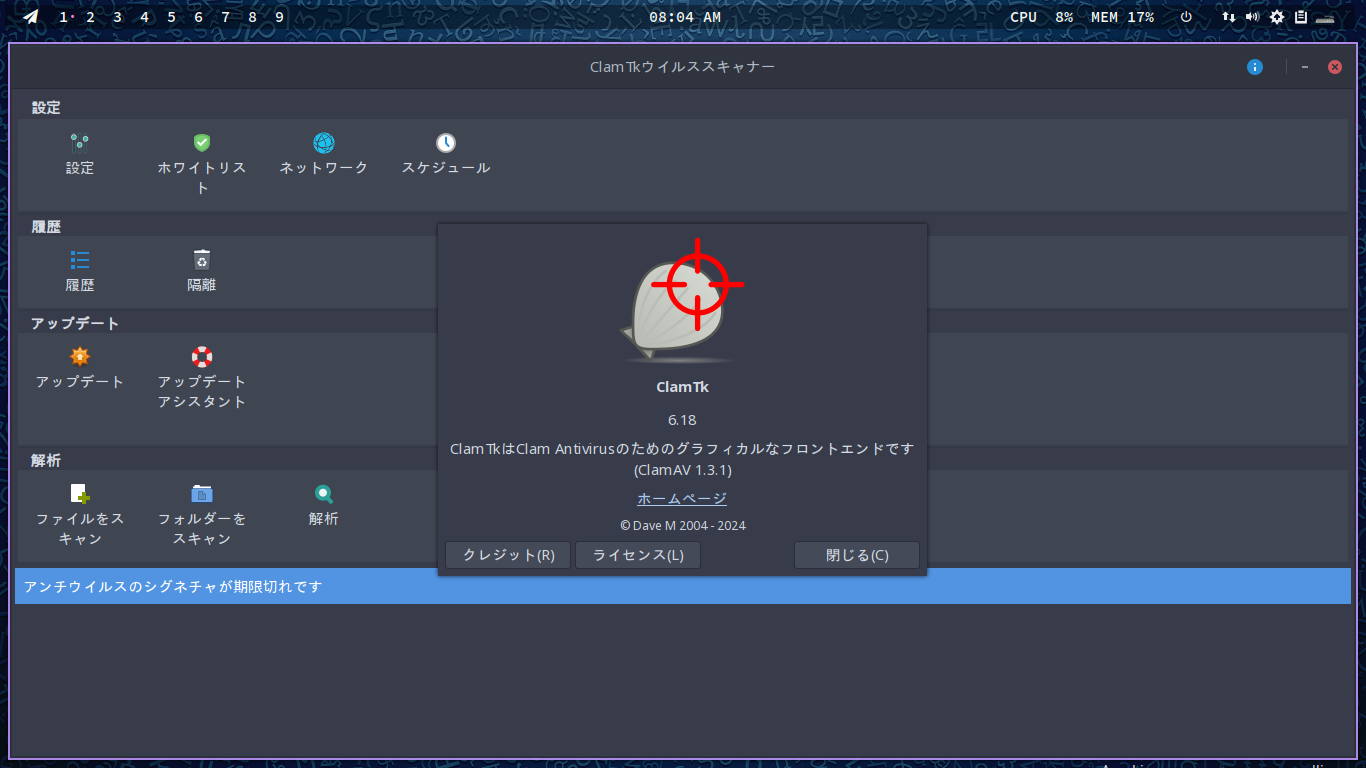
Task: Open the スケジュール clock icon
Action: pos(446,143)
